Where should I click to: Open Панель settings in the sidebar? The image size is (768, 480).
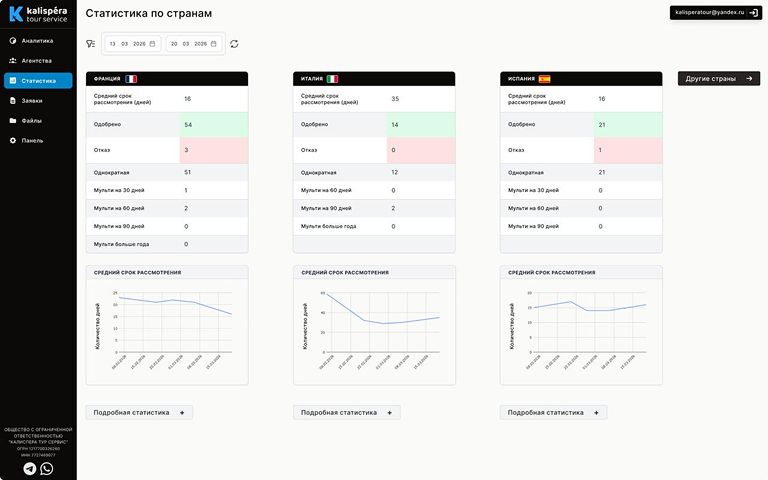point(38,141)
